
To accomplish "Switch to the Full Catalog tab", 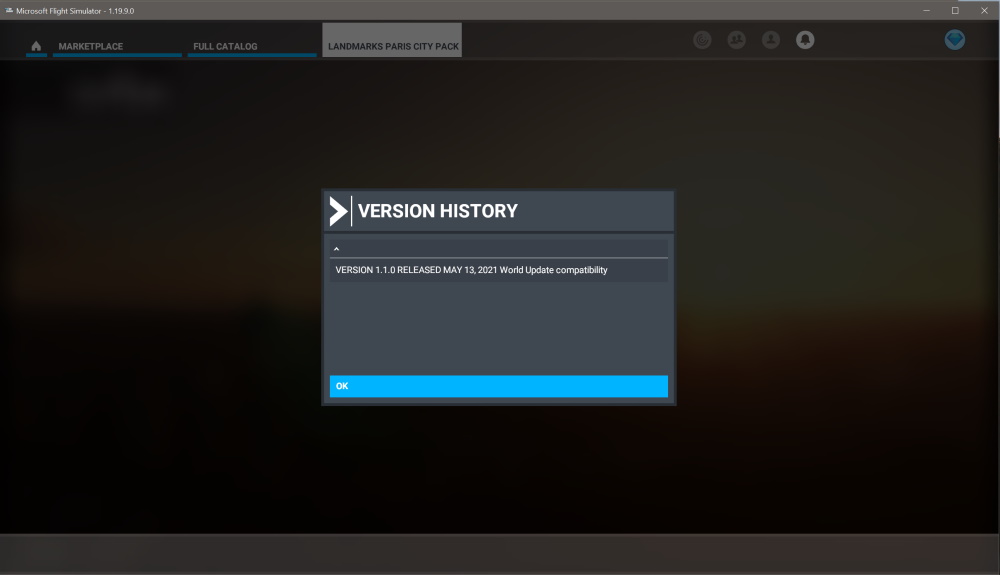I will pos(252,46).
